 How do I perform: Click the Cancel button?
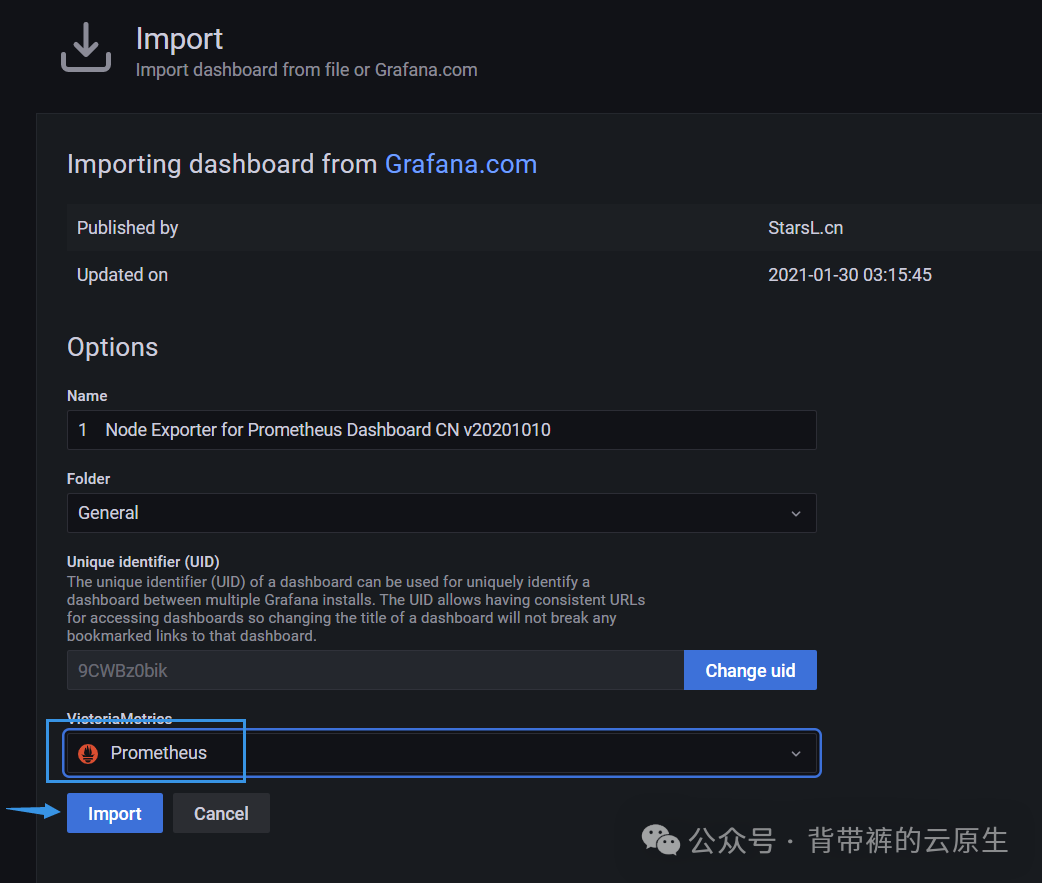[x=221, y=813]
